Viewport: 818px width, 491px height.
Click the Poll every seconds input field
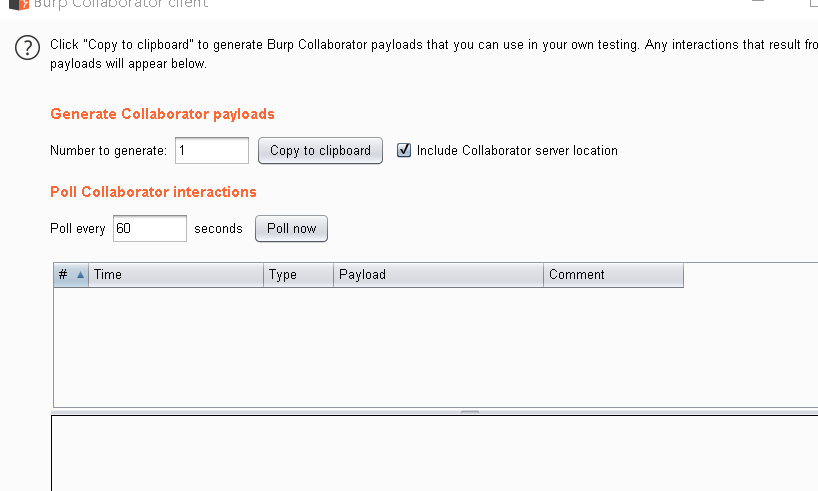[x=150, y=229]
